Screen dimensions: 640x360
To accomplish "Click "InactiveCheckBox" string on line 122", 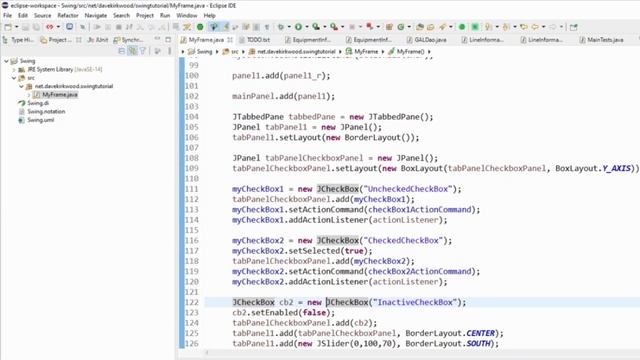I will point(415,302).
